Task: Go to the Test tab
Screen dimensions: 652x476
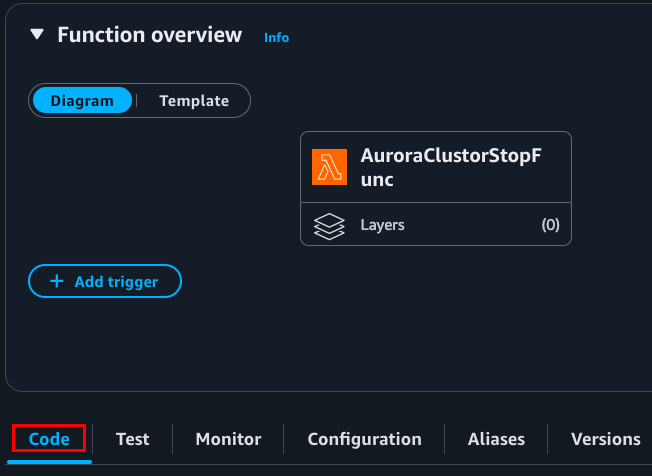Action: [132, 439]
